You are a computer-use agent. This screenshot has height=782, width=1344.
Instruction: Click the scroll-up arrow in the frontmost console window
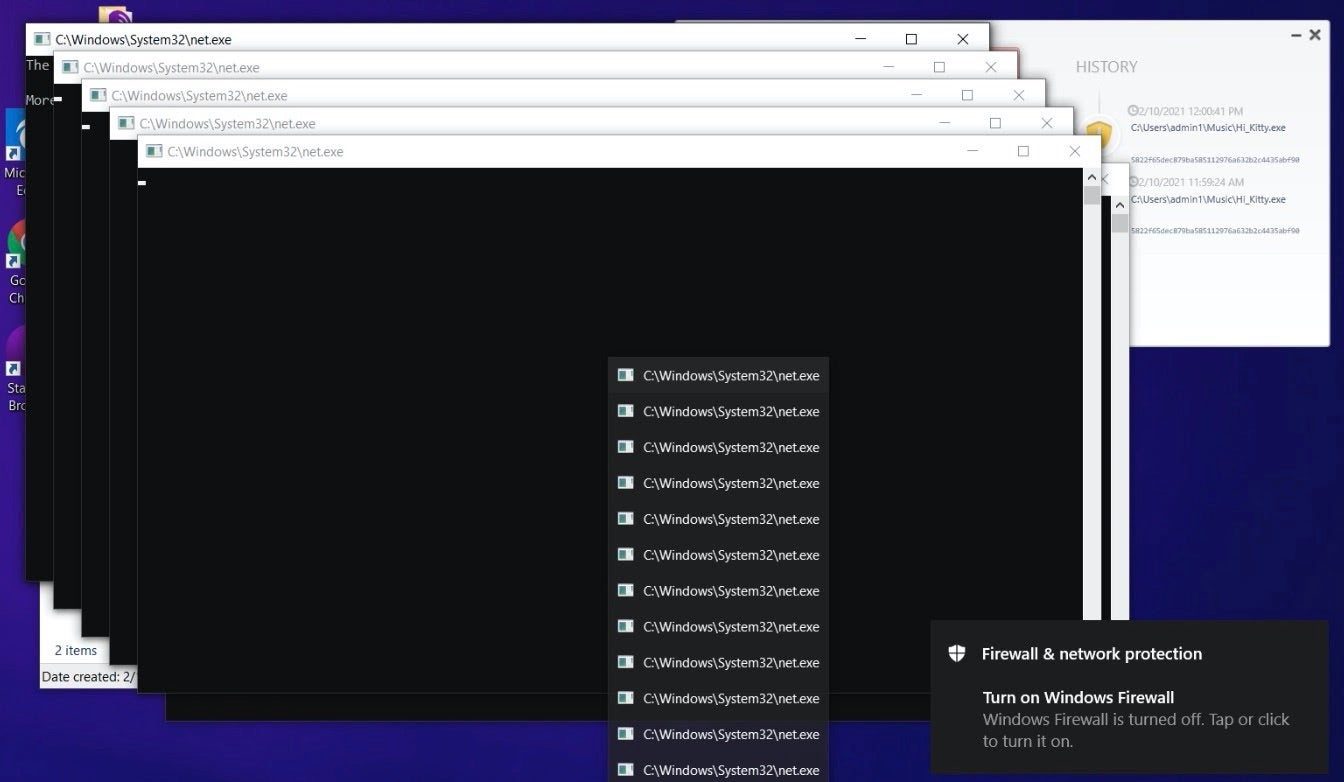coord(1092,177)
